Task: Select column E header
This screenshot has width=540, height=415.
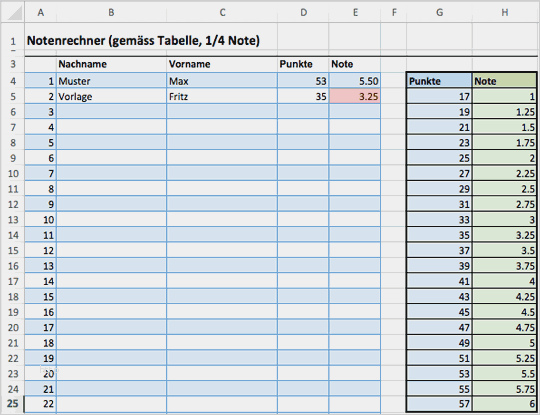Action: [355, 12]
